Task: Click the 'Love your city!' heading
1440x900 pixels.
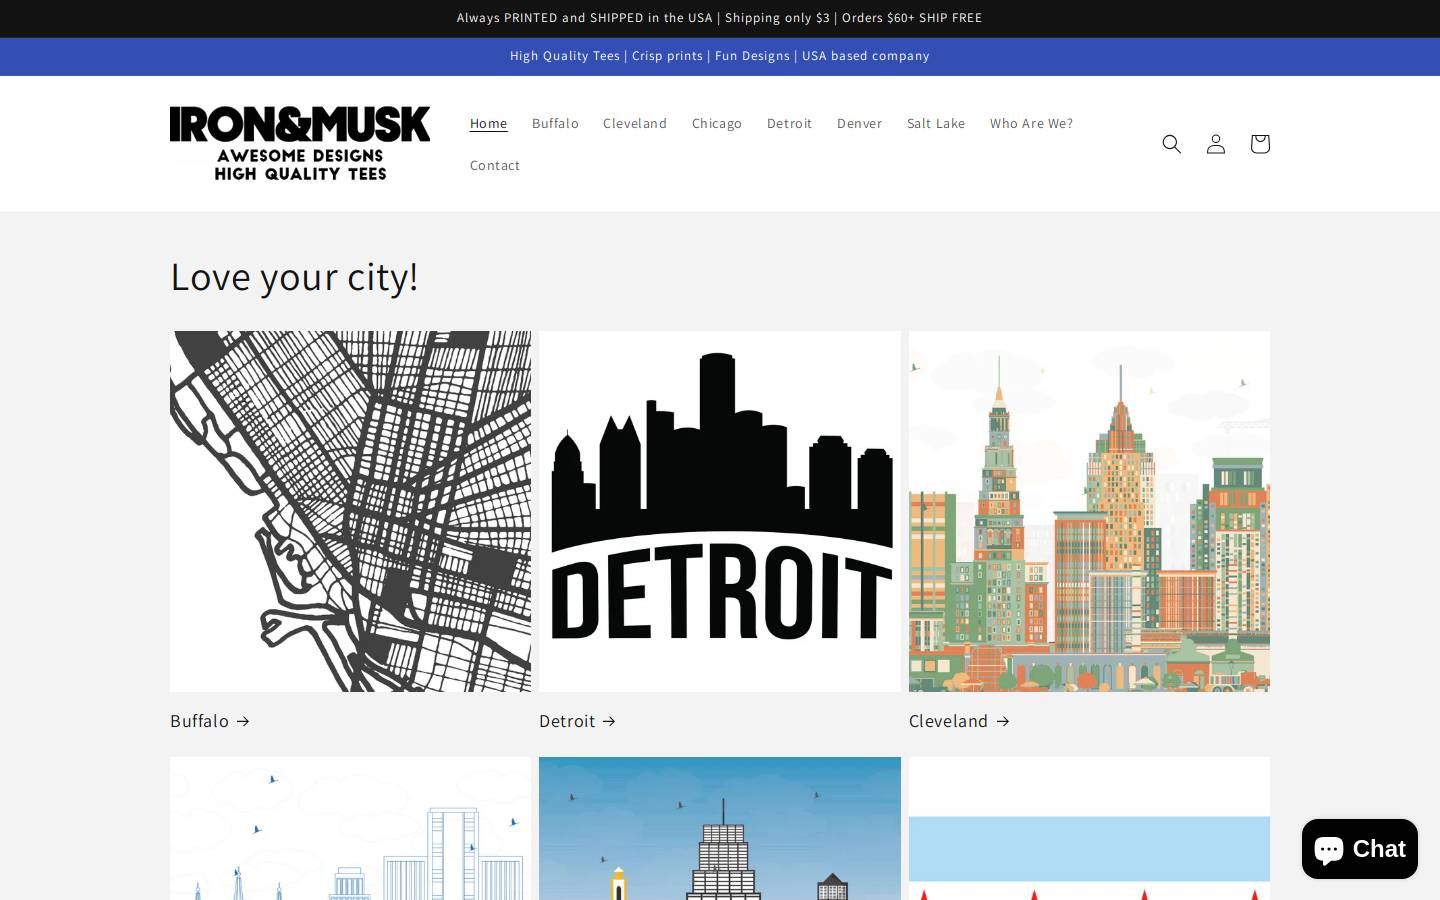Action: [294, 276]
